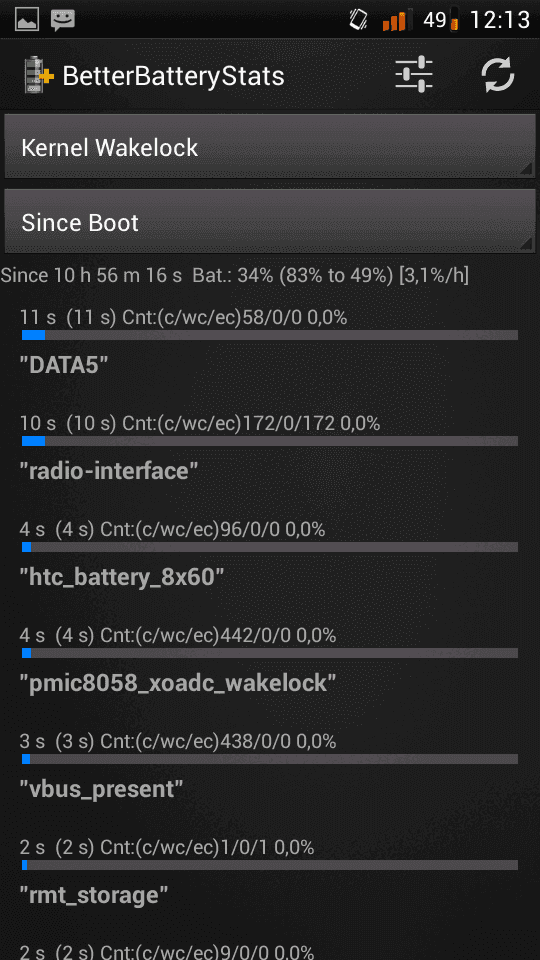Viewport: 540px width, 960px height.
Task: Open the preferences sliders icon
Action: (414, 75)
